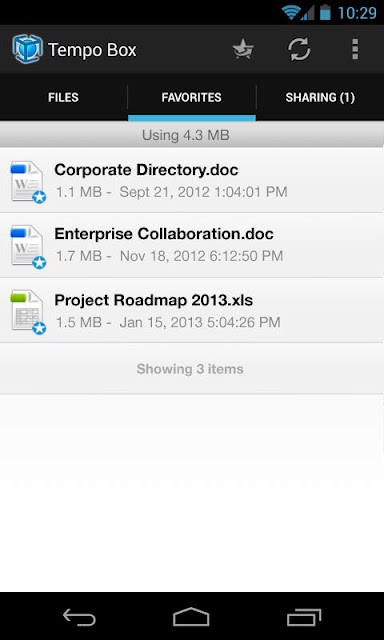Tap the Tempo Box cube app icon

27,49
